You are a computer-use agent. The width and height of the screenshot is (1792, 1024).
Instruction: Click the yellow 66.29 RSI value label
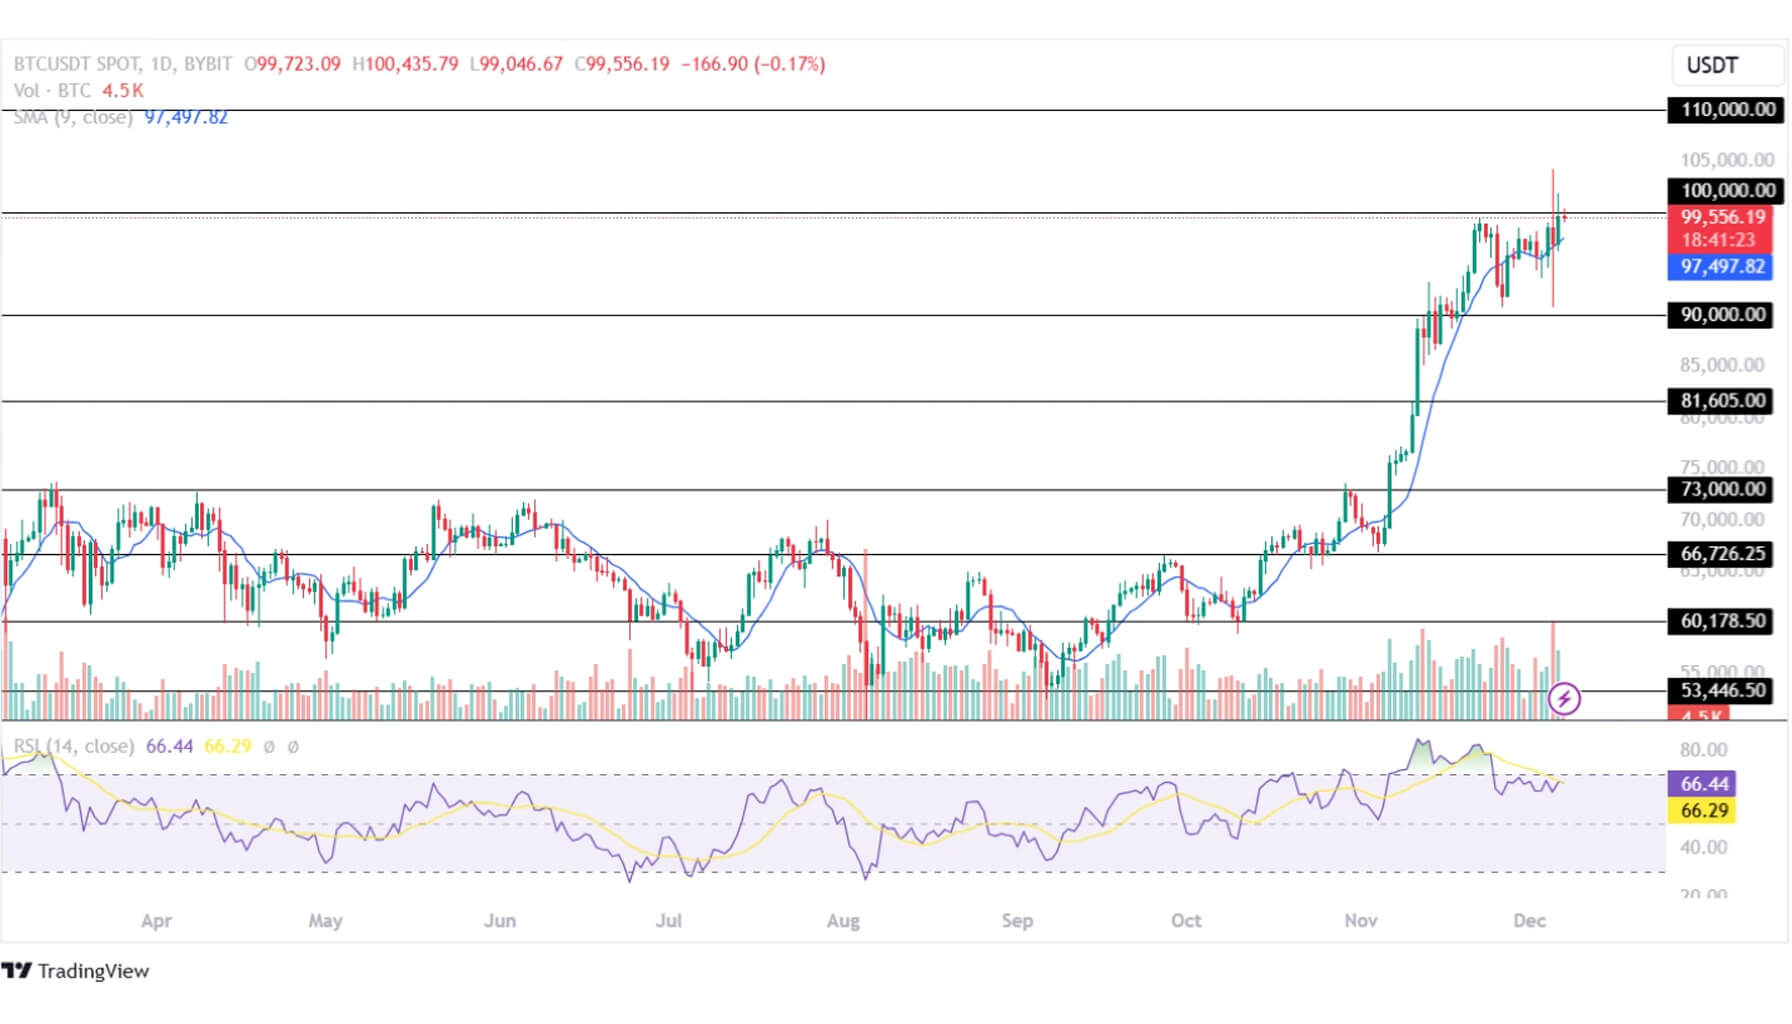1704,810
